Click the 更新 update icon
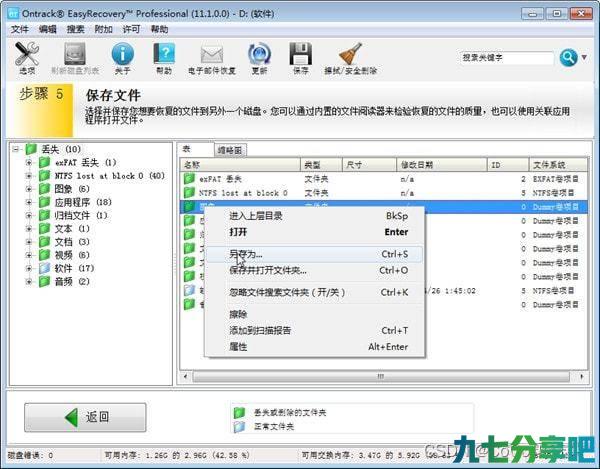The width and height of the screenshot is (600, 469). click(x=259, y=54)
